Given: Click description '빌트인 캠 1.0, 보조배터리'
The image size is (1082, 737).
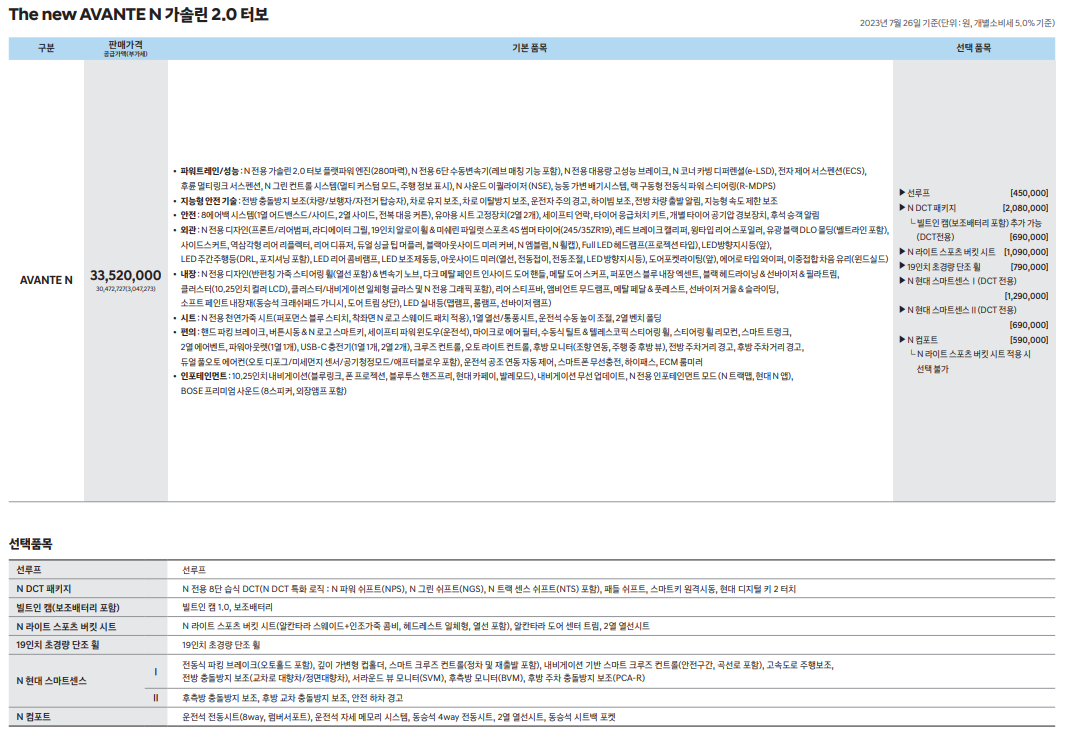Looking at the screenshot, I should (x=227, y=607).
